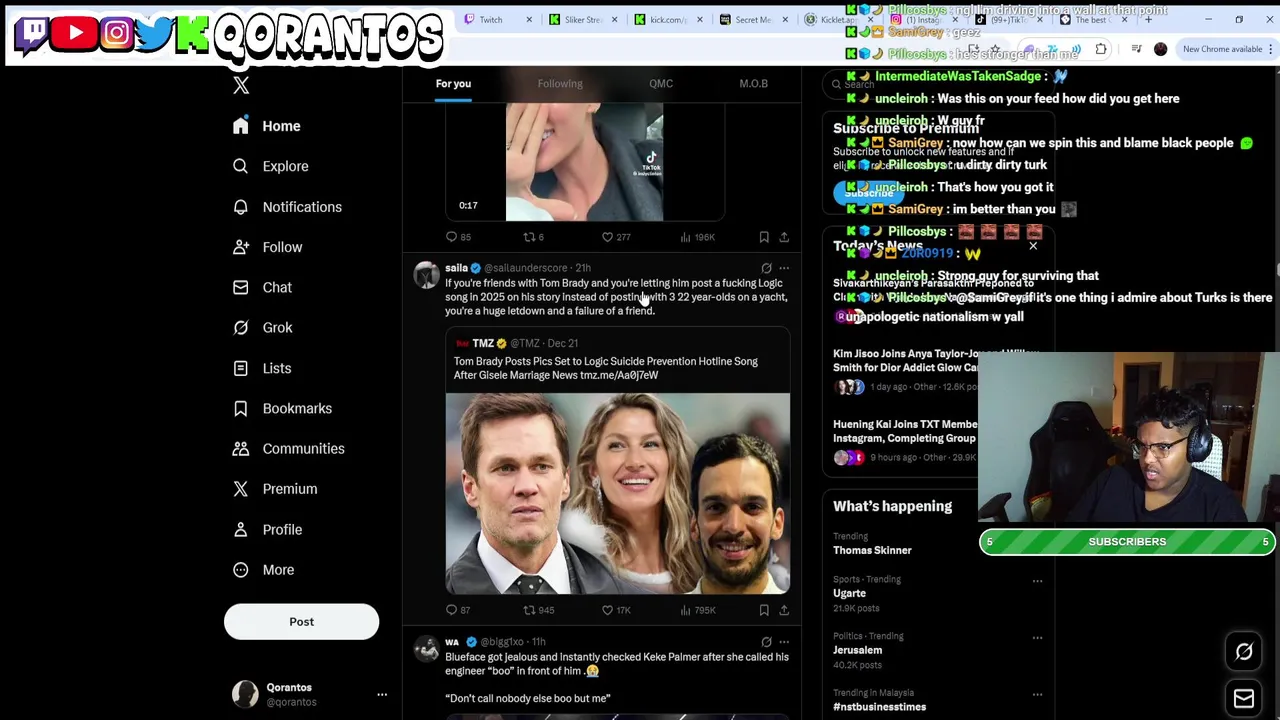Screen dimensions: 1280x720
Task: Open the messages envelope button
Action: [x=1244, y=699]
